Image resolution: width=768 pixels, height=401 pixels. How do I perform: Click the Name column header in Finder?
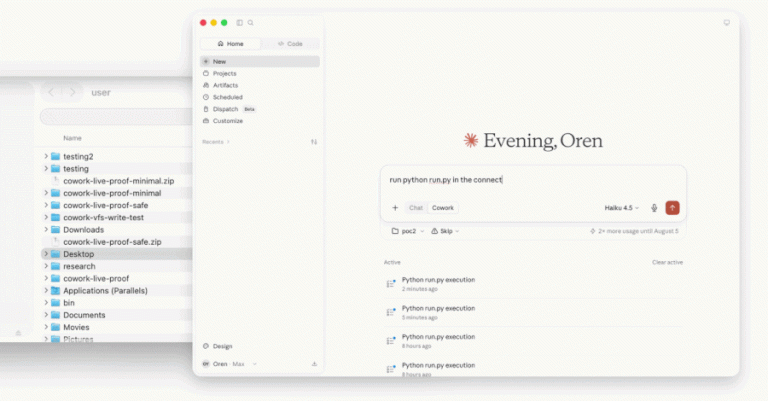72,138
